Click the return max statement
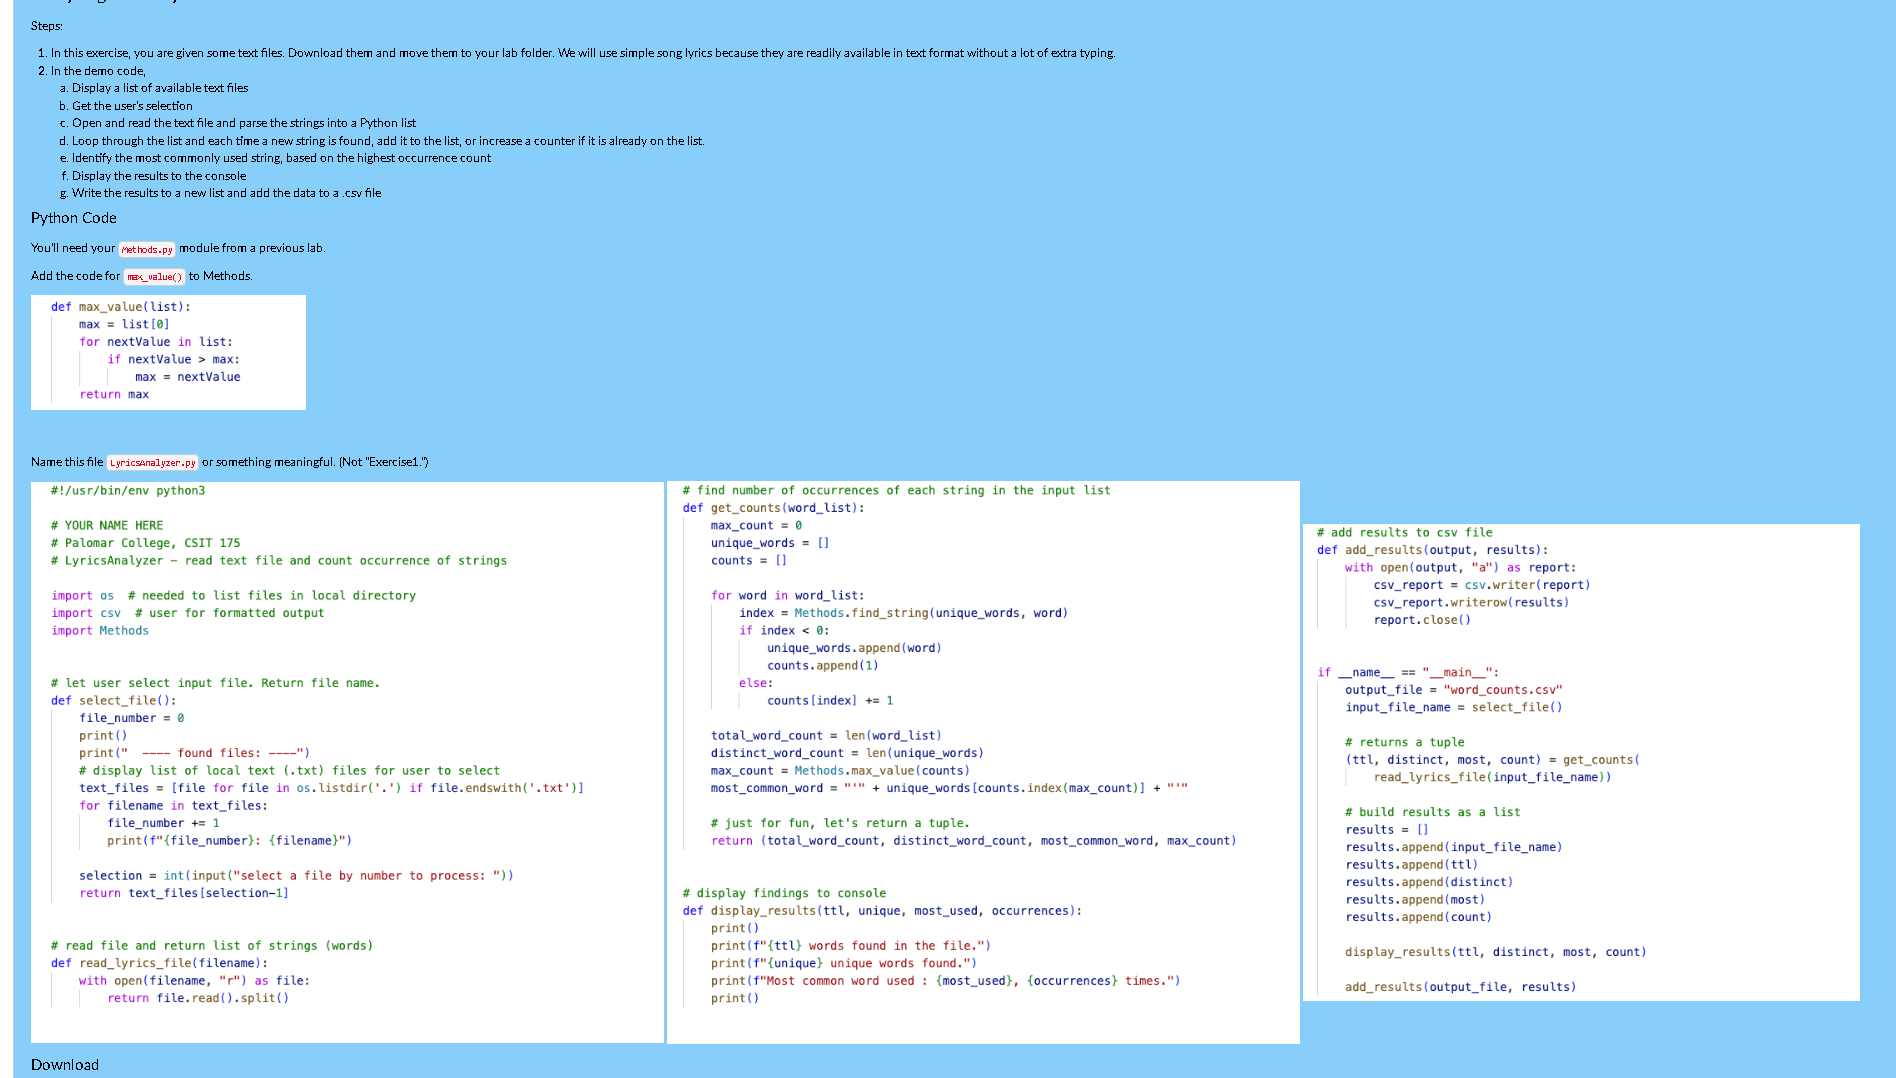 point(115,394)
